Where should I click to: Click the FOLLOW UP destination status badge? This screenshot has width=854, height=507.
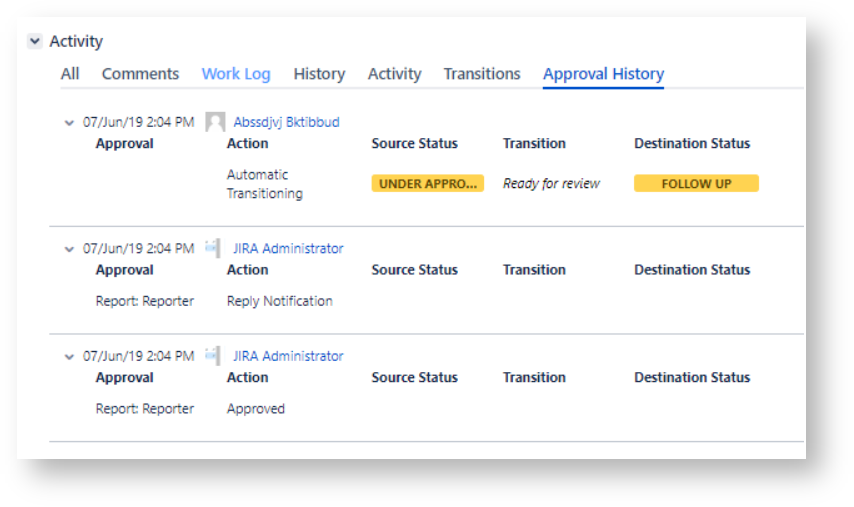pyautogui.click(x=696, y=184)
